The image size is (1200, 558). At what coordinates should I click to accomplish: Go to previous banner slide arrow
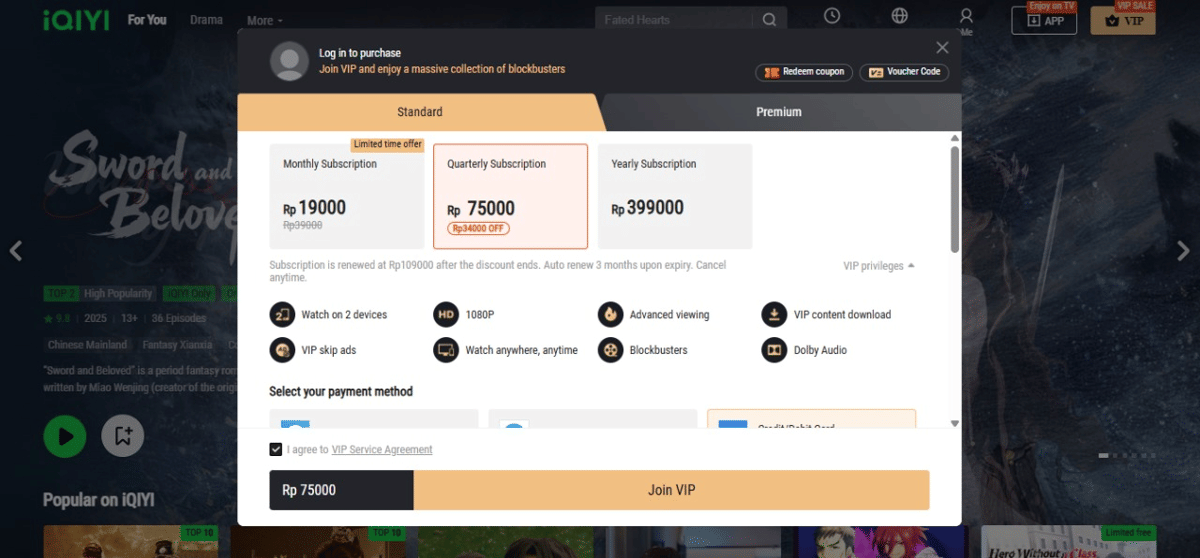point(16,250)
